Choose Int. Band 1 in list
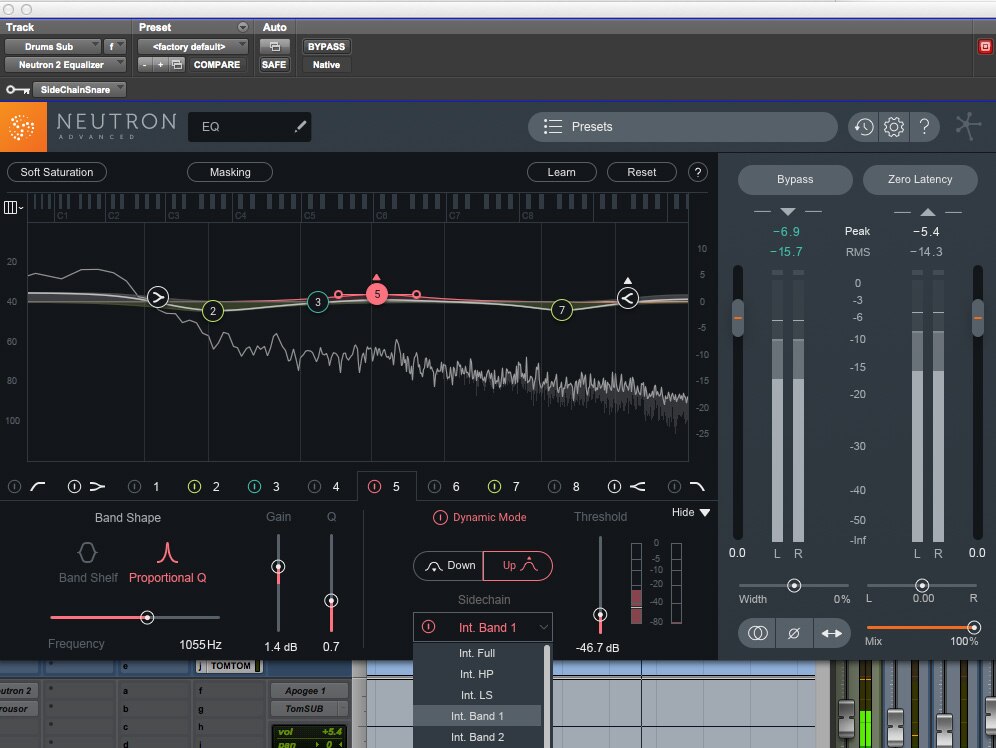Image resolution: width=996 pixels, height=748 pixels. coord(477,716)
